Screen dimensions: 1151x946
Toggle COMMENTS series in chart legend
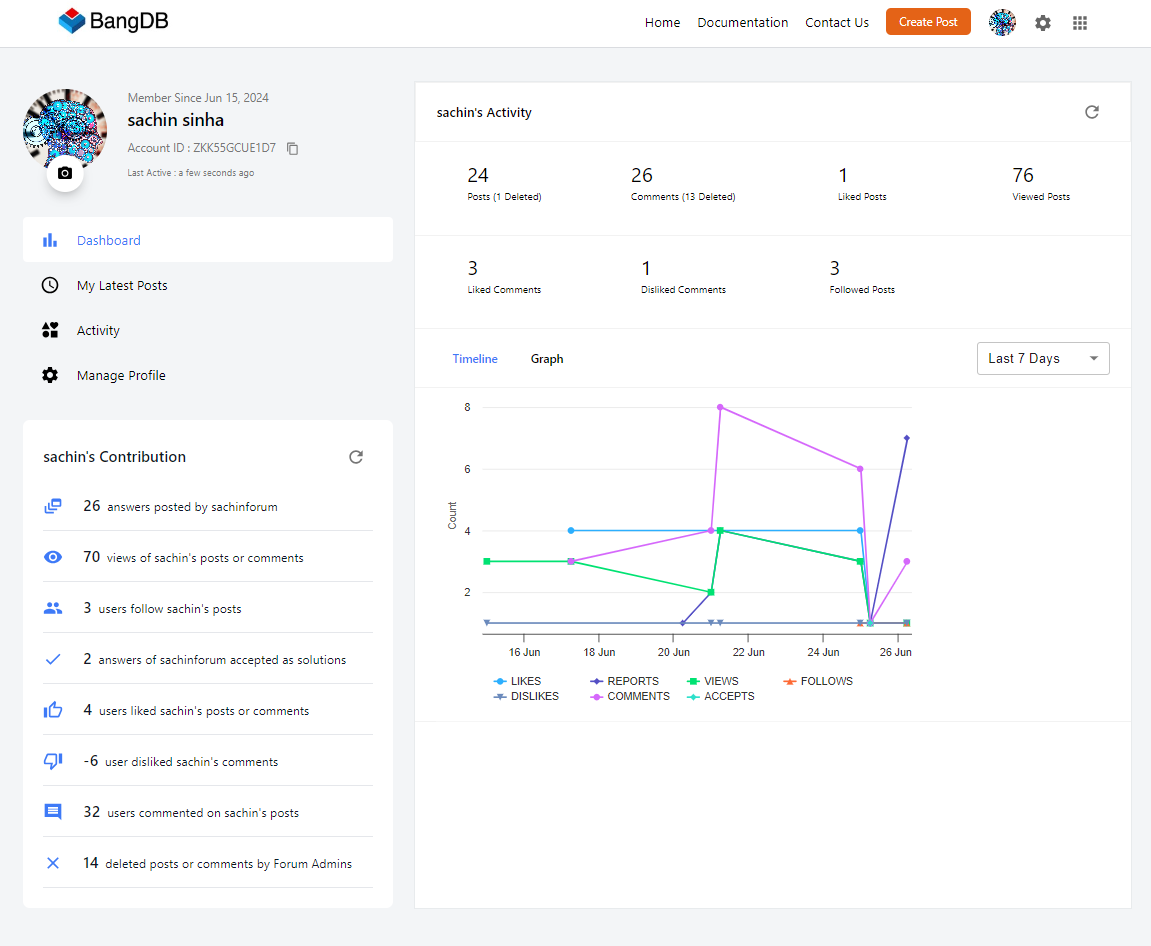coord(630,696)
